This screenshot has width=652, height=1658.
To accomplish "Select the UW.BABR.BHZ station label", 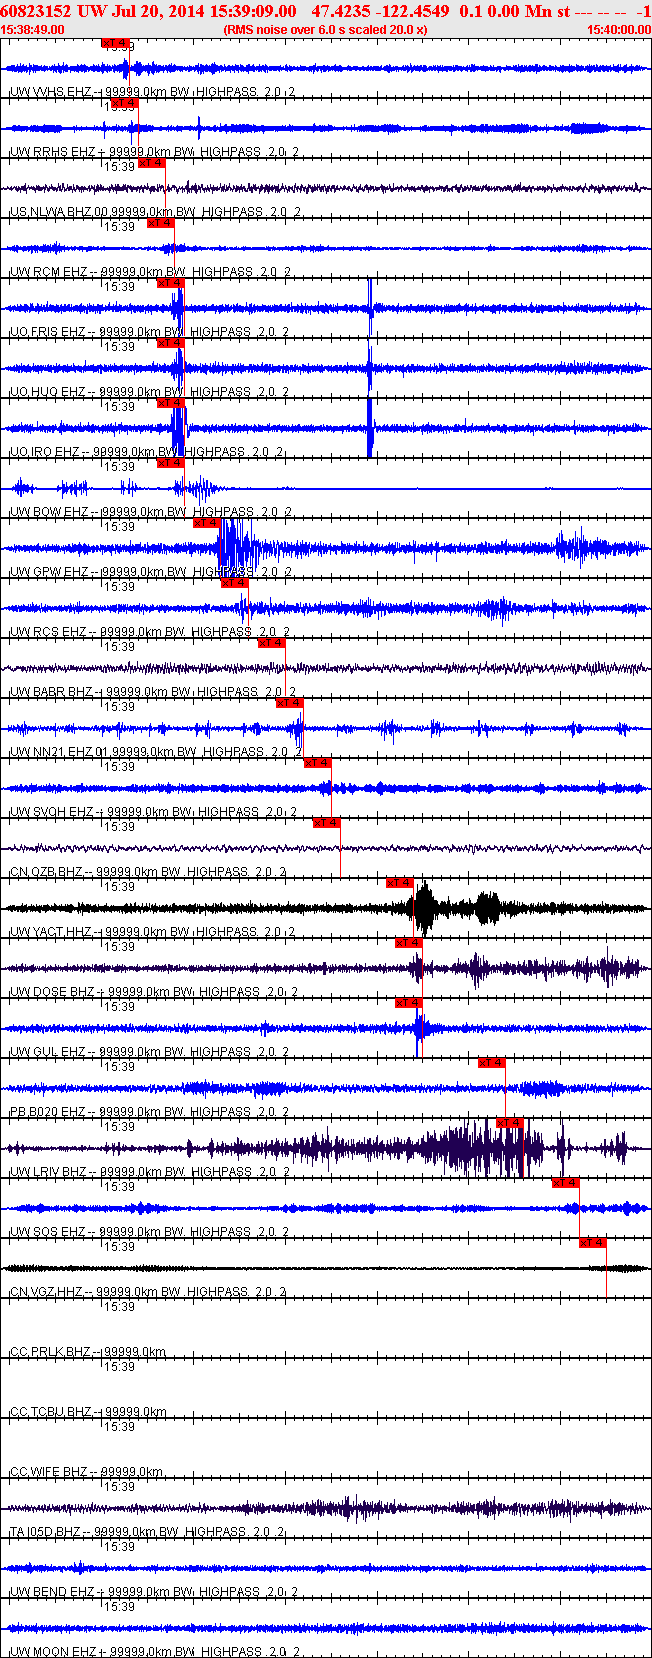I will point(151,692).
